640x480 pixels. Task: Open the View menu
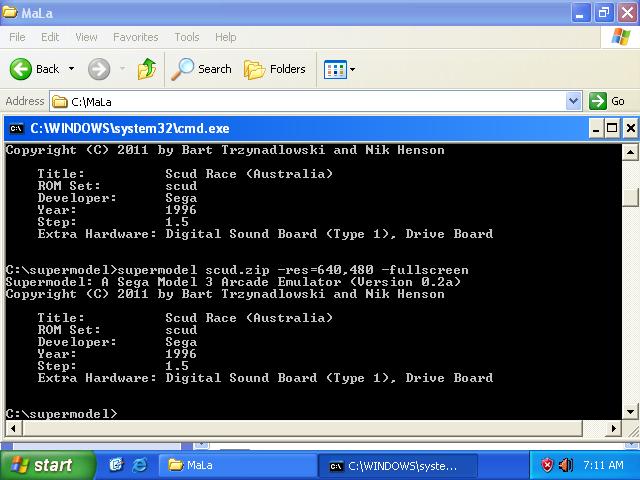(86, 37)
